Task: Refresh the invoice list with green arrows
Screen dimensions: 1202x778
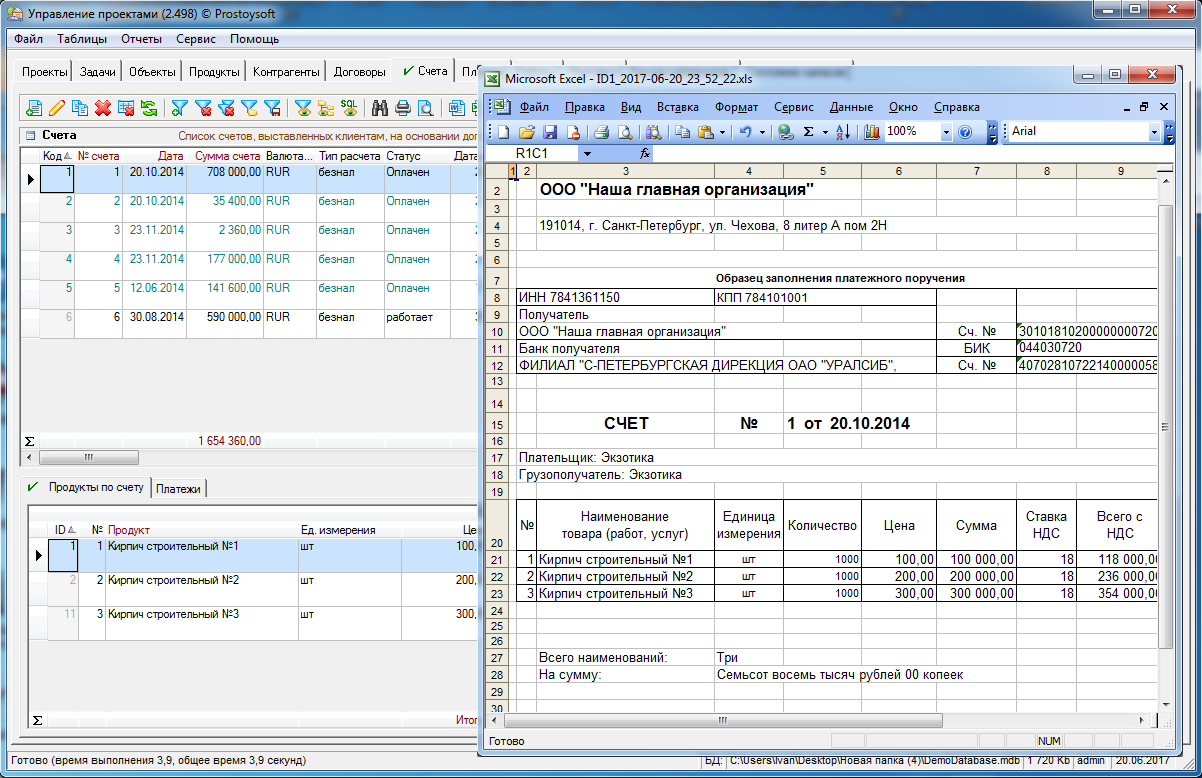Action: pyautogui.click(x=149, y=107)
